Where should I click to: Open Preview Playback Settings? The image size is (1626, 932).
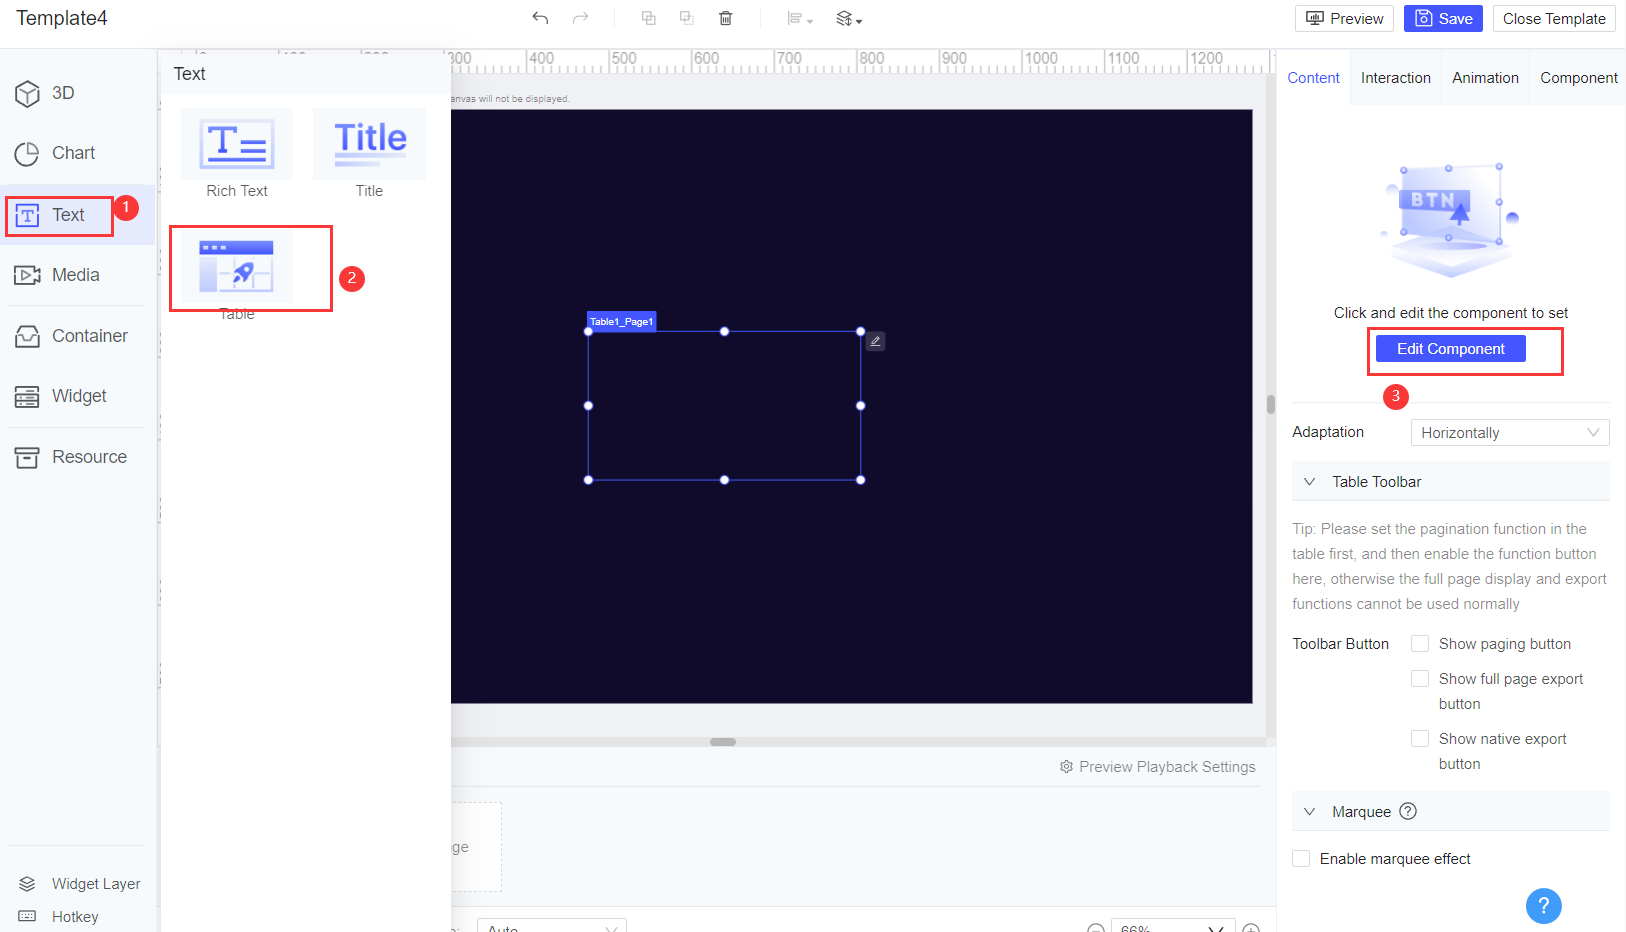[1157, 767]
